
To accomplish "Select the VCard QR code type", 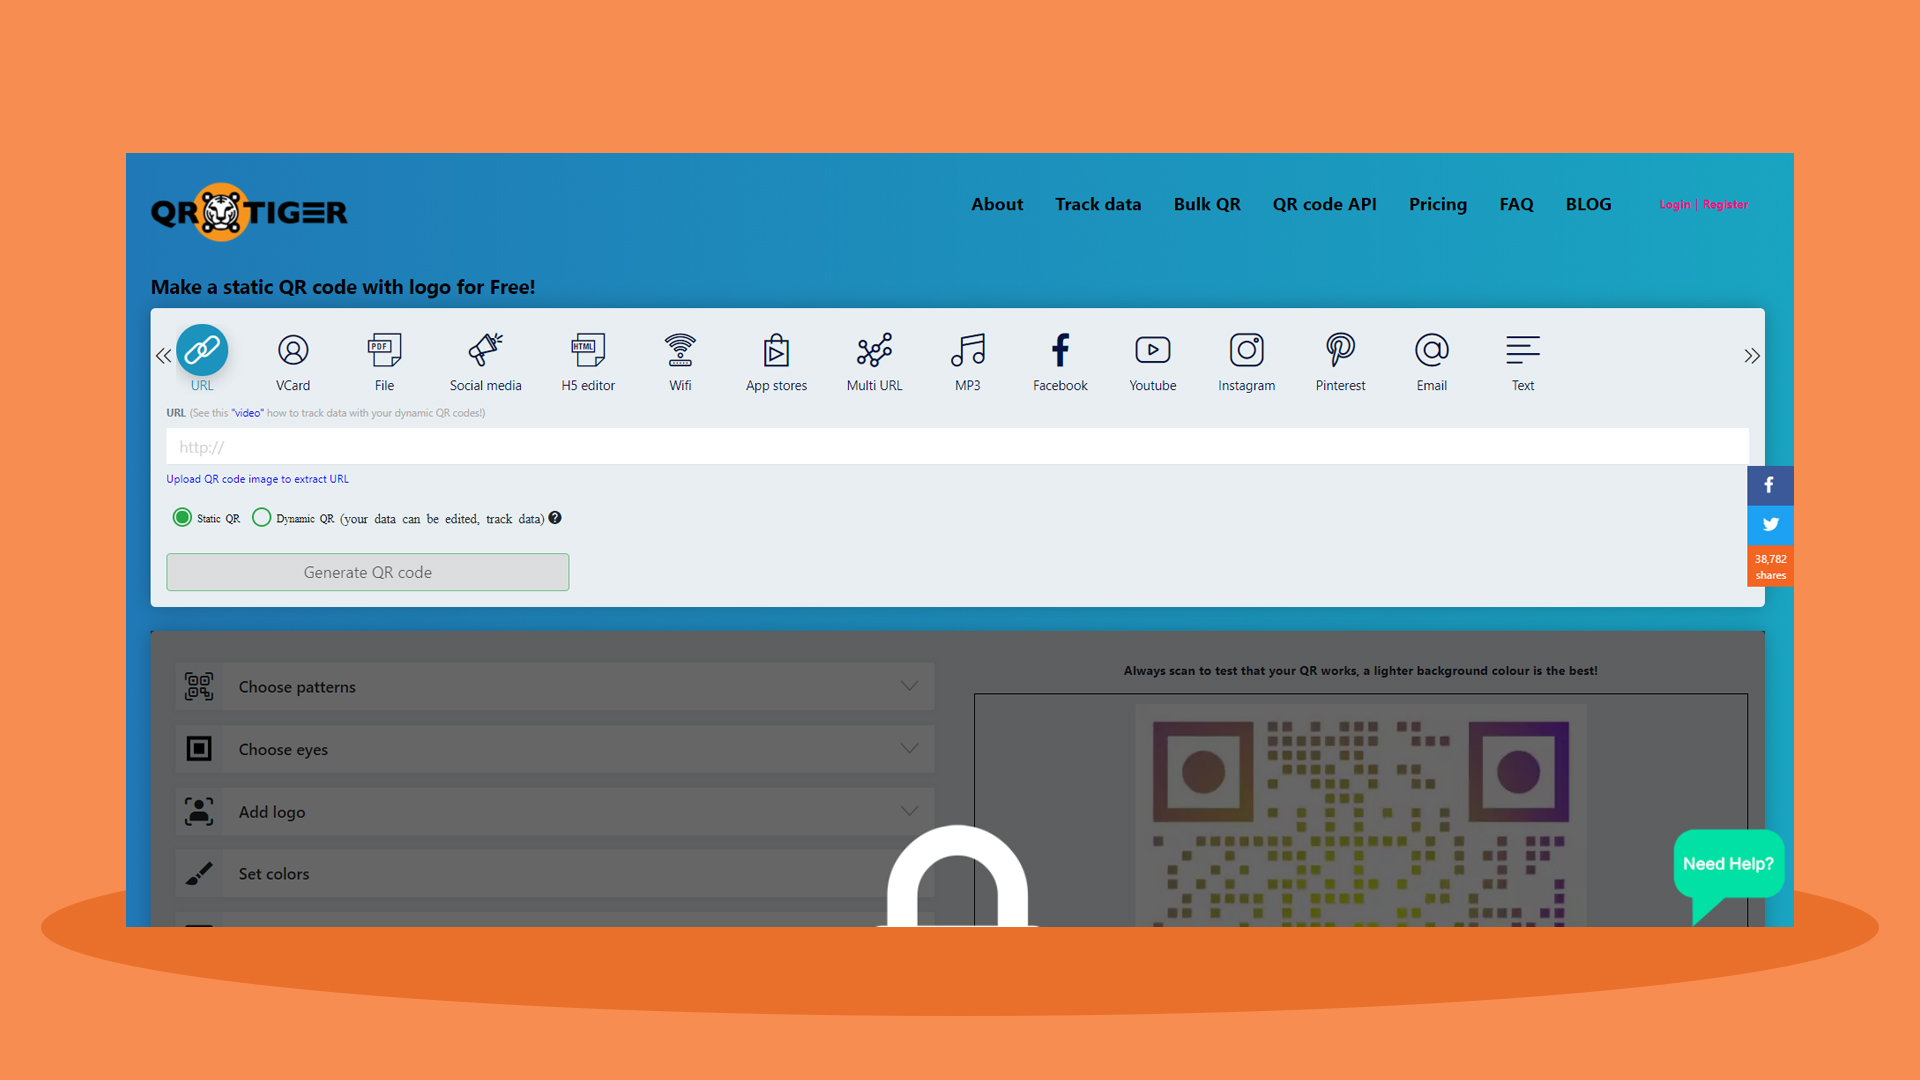I will pyautogui.click(x=292, y=360).
